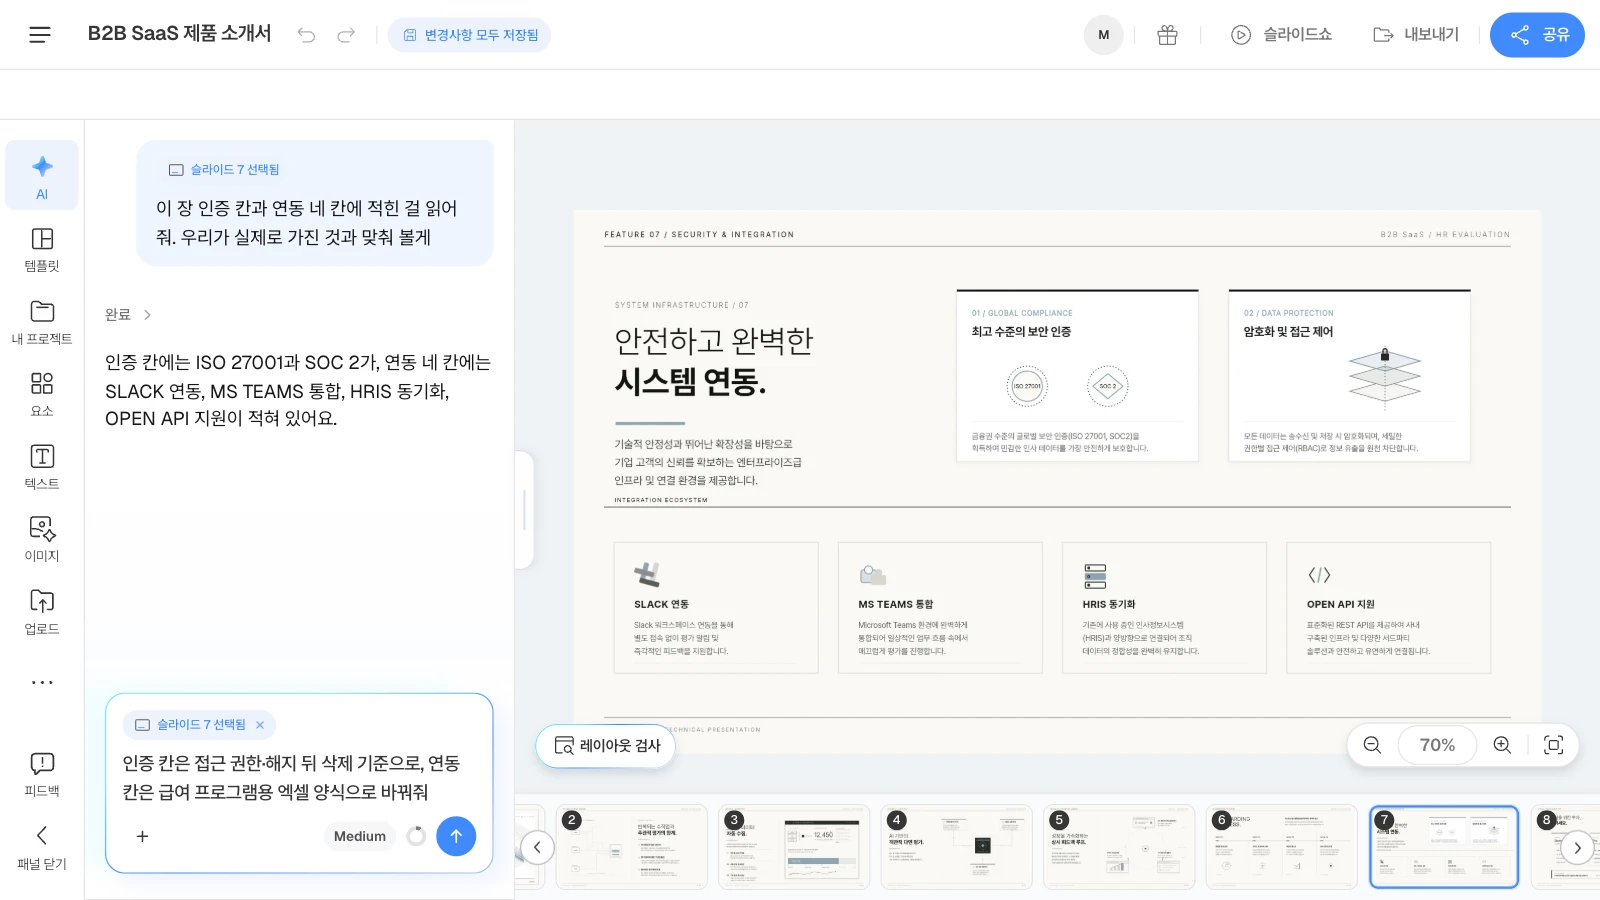Viewport: 1600px width, 900px height.
Task: Open the hamburger main menu
Action: click(40, 35)
